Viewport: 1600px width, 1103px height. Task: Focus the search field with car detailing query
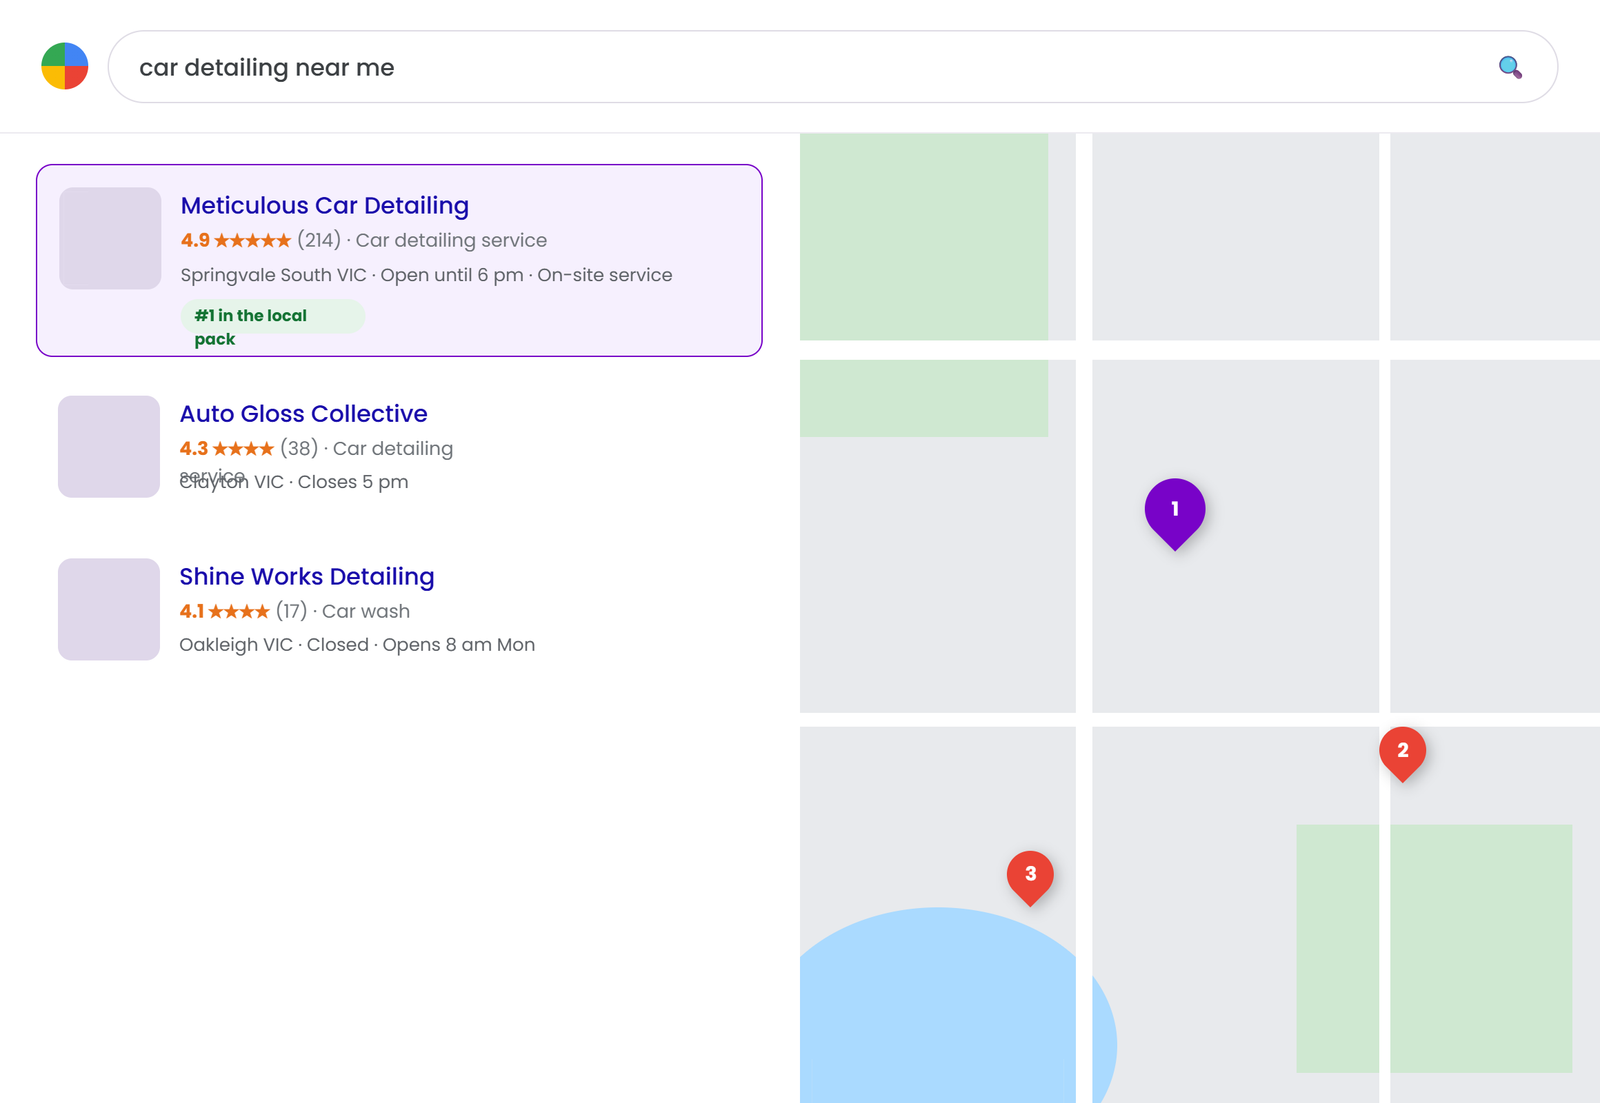tap(833, 67)
